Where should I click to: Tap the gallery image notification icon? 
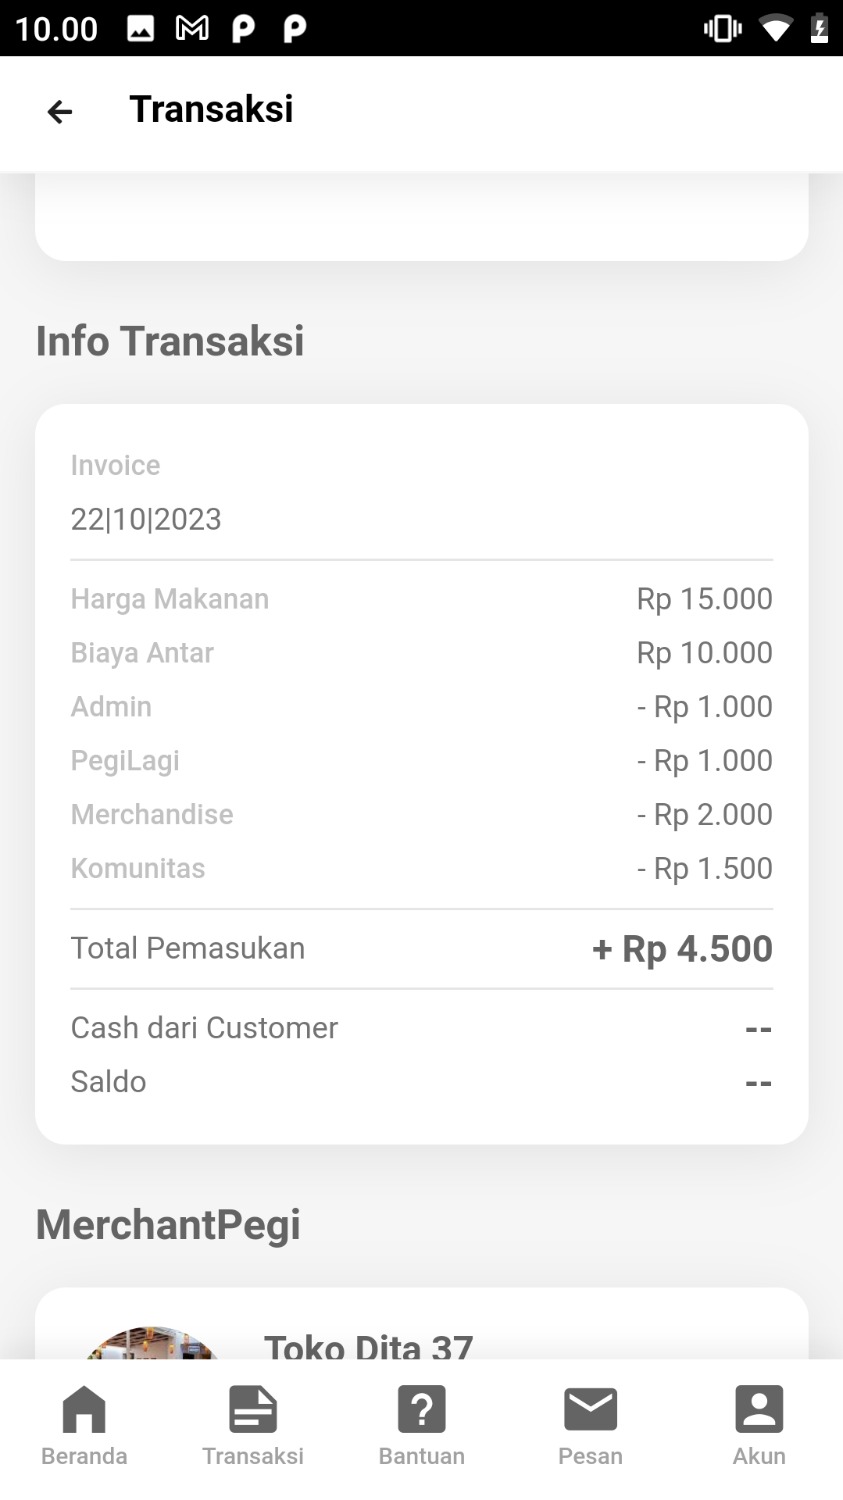(x=141, y=29)
